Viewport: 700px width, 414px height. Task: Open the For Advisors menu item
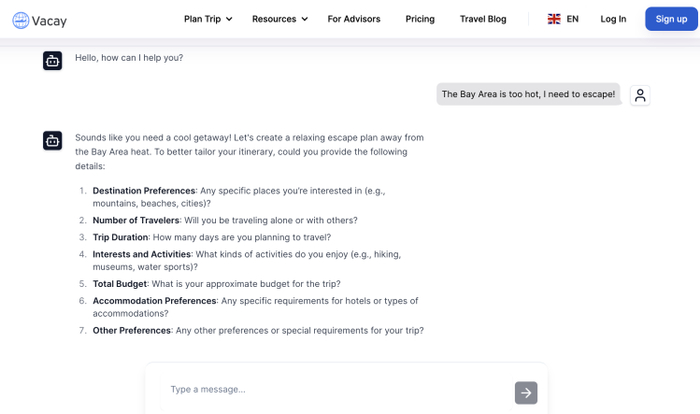coord(354,19)
